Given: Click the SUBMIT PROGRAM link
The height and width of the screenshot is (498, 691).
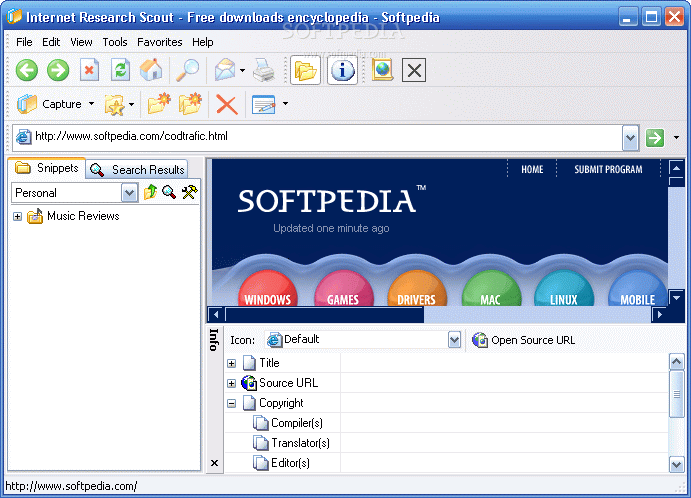Looking at the screenshot, I should click(608, 169).
